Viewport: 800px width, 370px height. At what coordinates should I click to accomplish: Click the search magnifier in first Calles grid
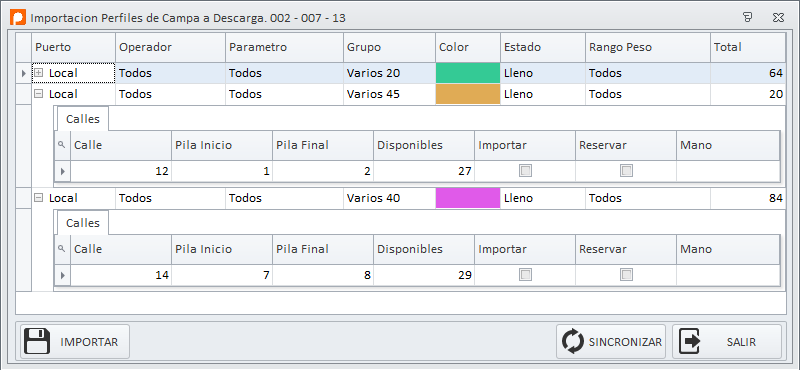(62, 145)
